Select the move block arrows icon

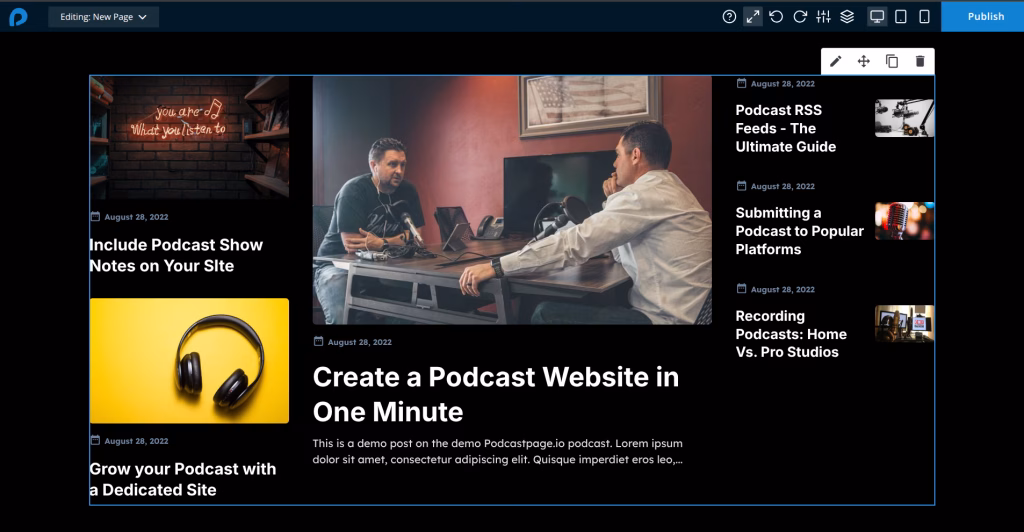(x=863, y=61)
